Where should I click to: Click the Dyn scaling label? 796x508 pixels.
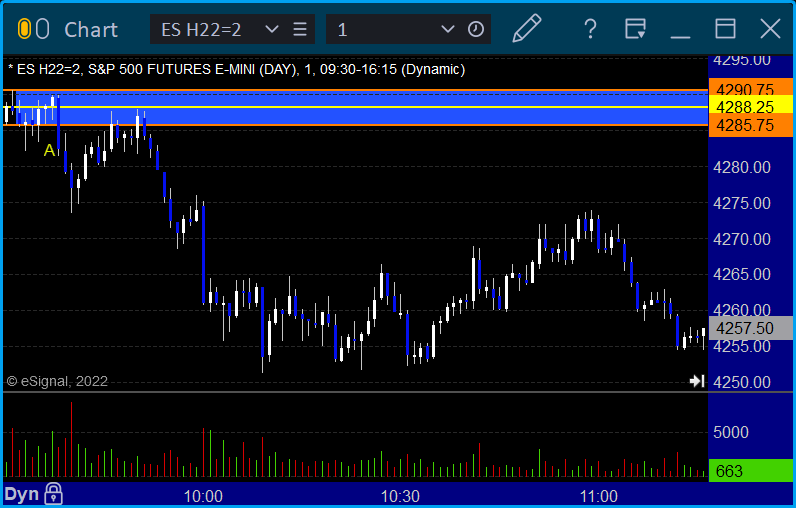tap(22, 494)
